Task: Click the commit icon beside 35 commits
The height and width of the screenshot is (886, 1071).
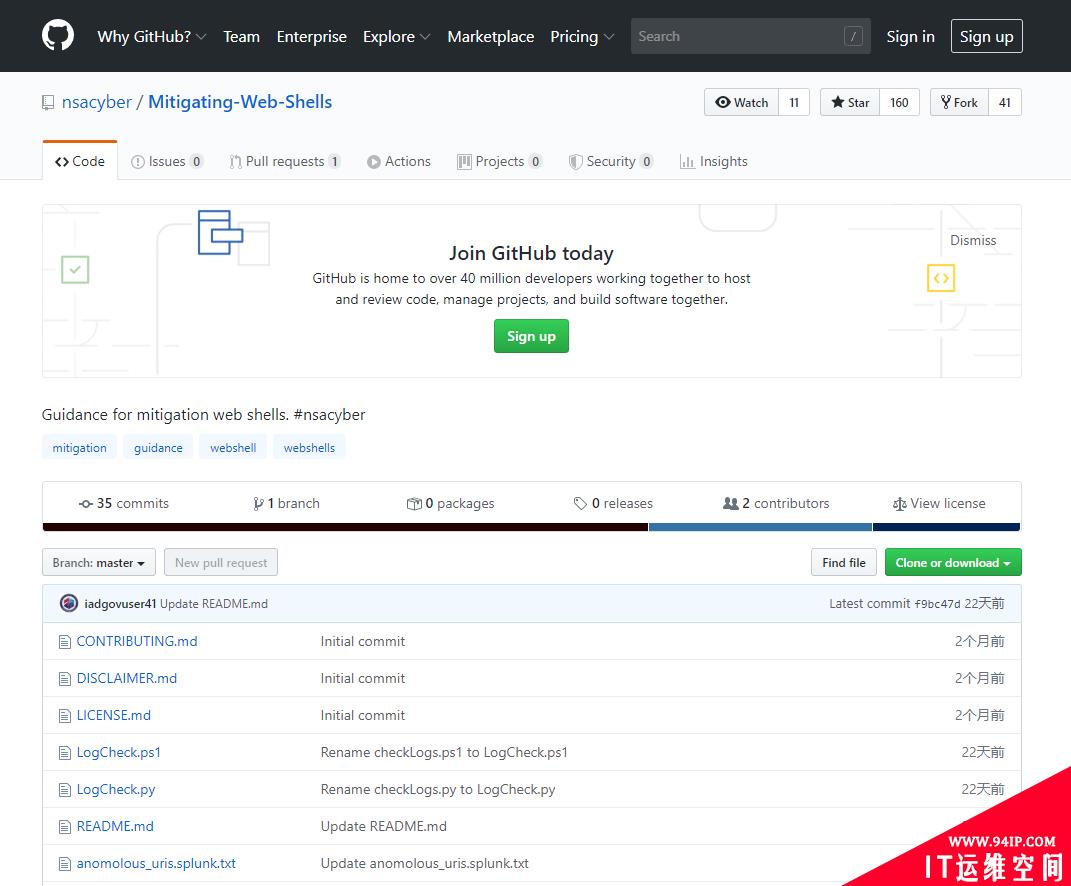Action: coord(86,503)
